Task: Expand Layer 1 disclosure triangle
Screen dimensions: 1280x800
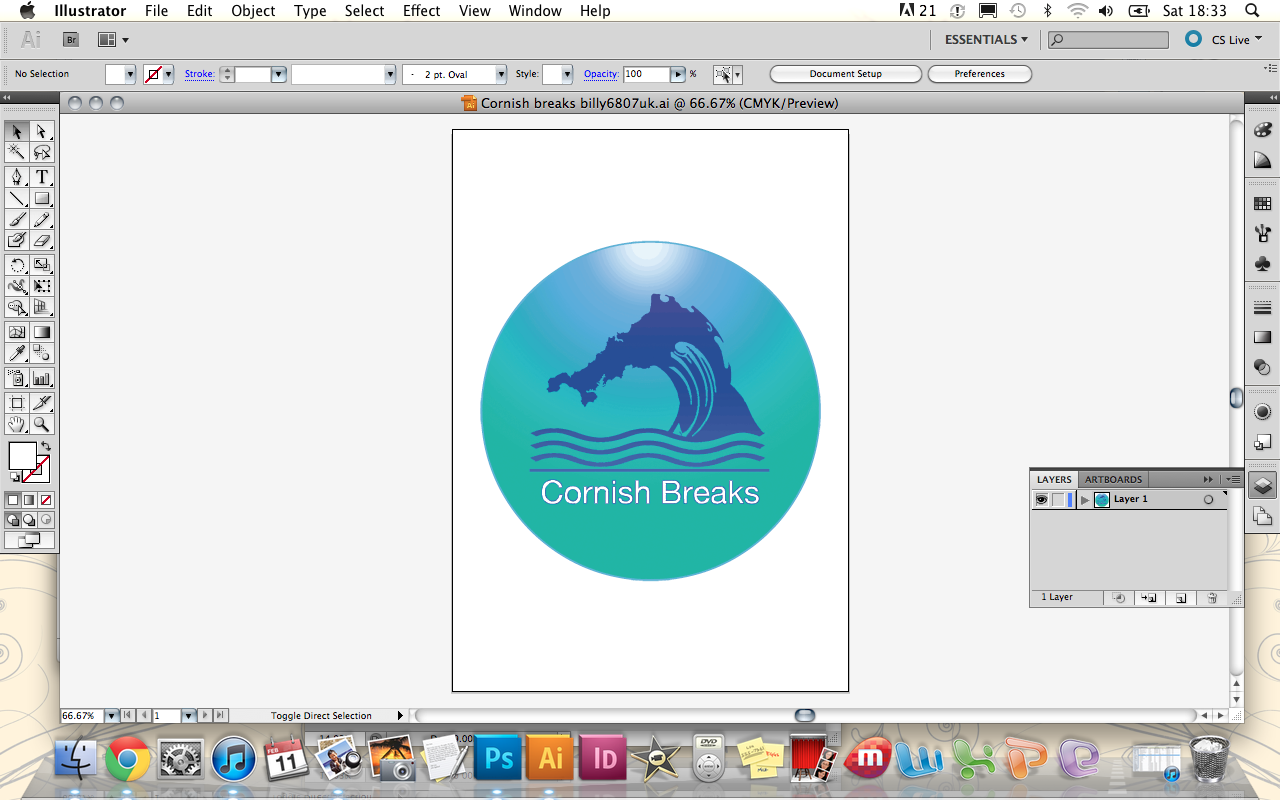Action: coord(1085,500)
